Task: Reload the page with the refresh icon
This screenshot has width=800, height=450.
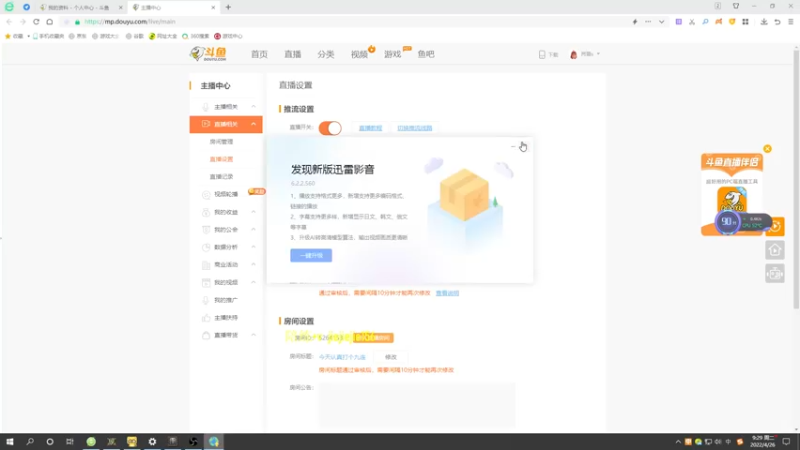Action: pyautogui.click(x=36, y=22)
